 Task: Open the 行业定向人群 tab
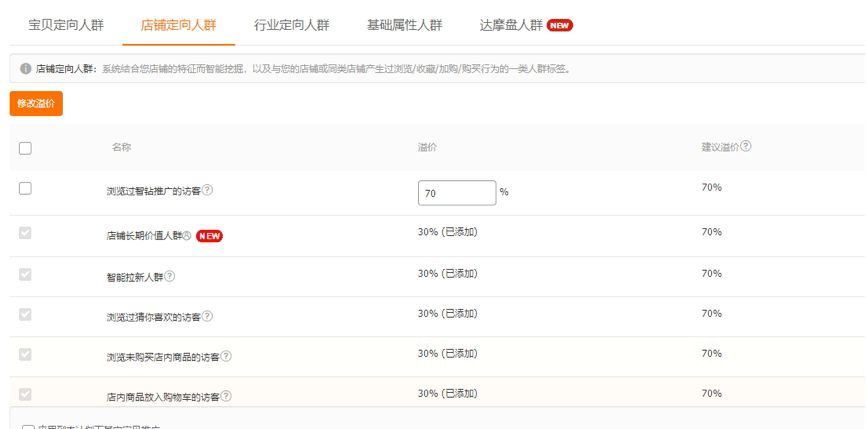click(x=292, y=24)
